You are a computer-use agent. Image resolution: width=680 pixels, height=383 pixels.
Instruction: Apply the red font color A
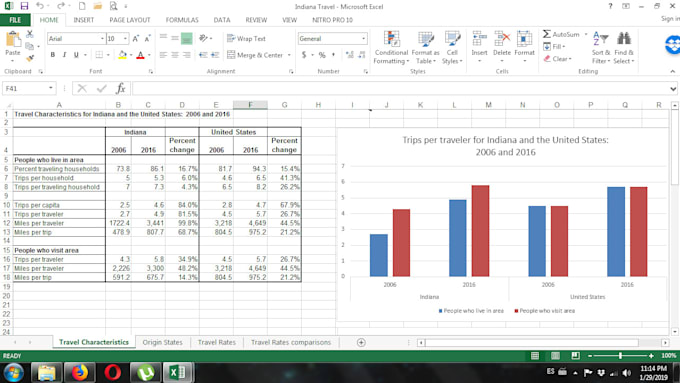point(140,55)
